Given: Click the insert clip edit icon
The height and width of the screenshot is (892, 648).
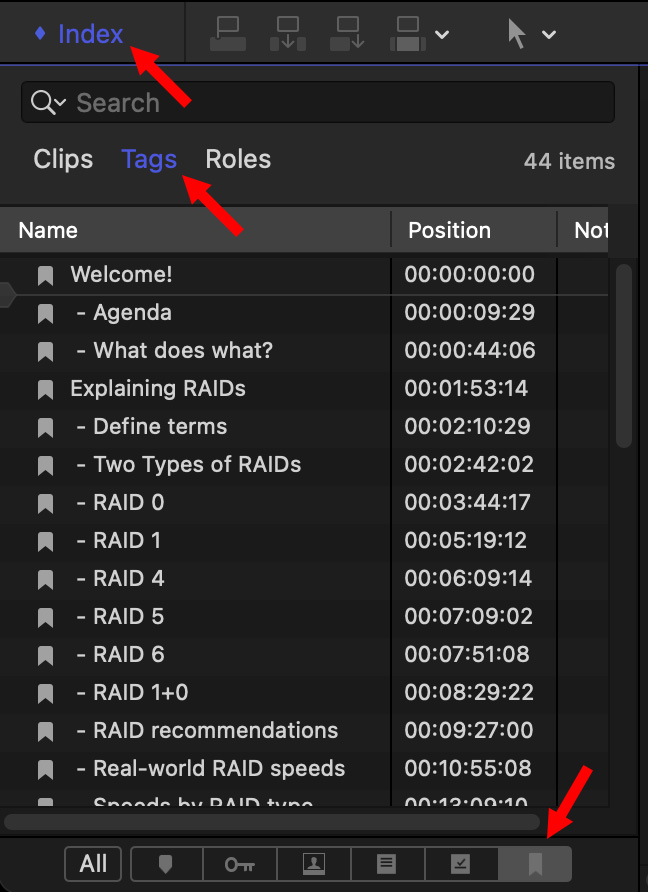Looking at the screenshot, I should [288, 34].
